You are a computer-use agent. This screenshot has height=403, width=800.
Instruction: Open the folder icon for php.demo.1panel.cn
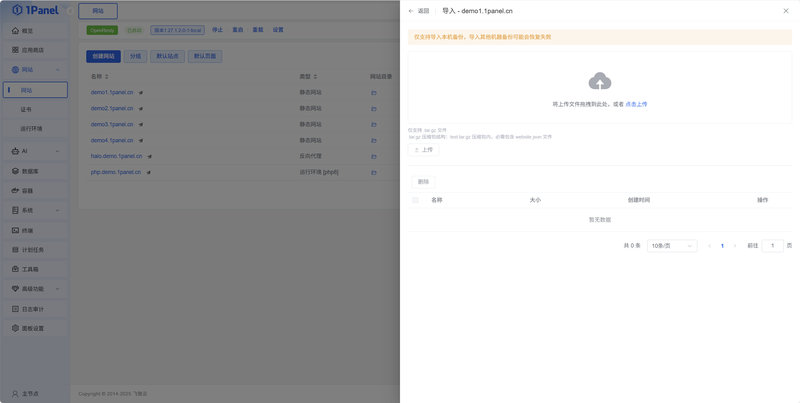[373, 172]
